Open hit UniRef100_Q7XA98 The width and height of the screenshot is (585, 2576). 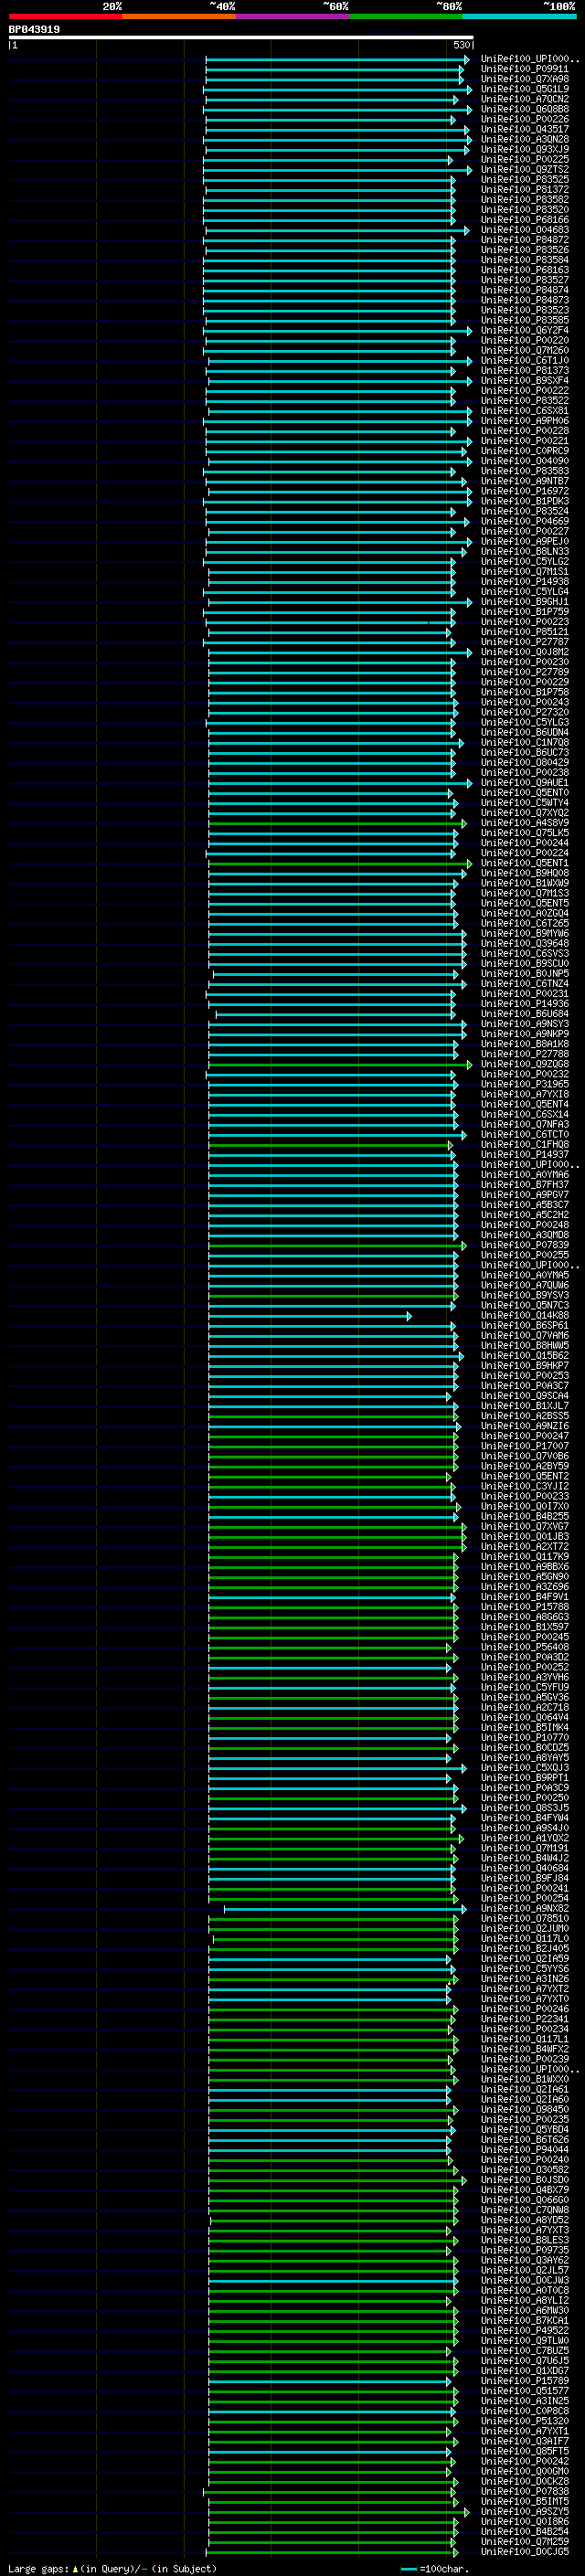coord(525,80)
